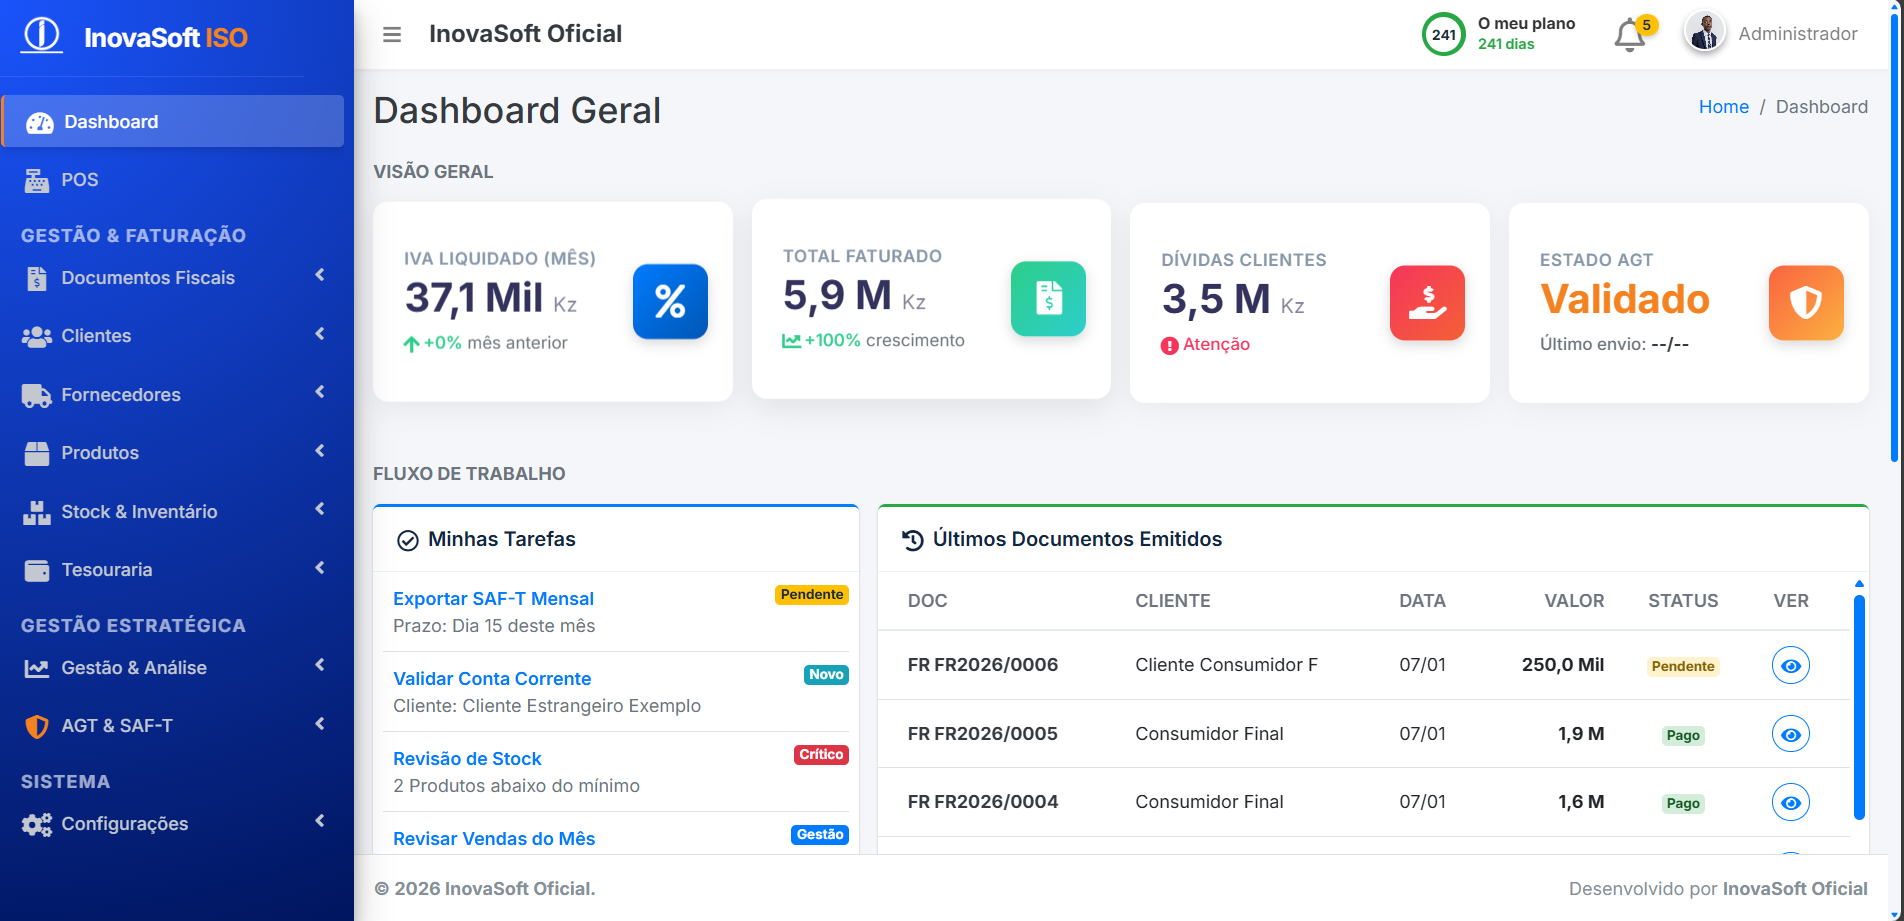Open the Revisão de Stock task
Image resolution: width=1904 pixels, height=921 pixels.
point(467,759)
